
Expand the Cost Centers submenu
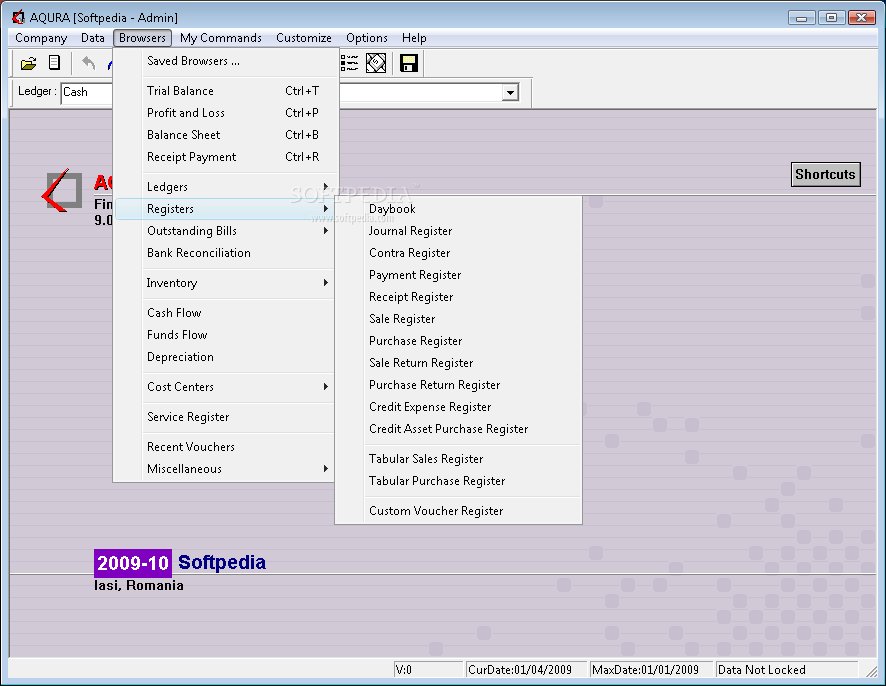(226, 387)
